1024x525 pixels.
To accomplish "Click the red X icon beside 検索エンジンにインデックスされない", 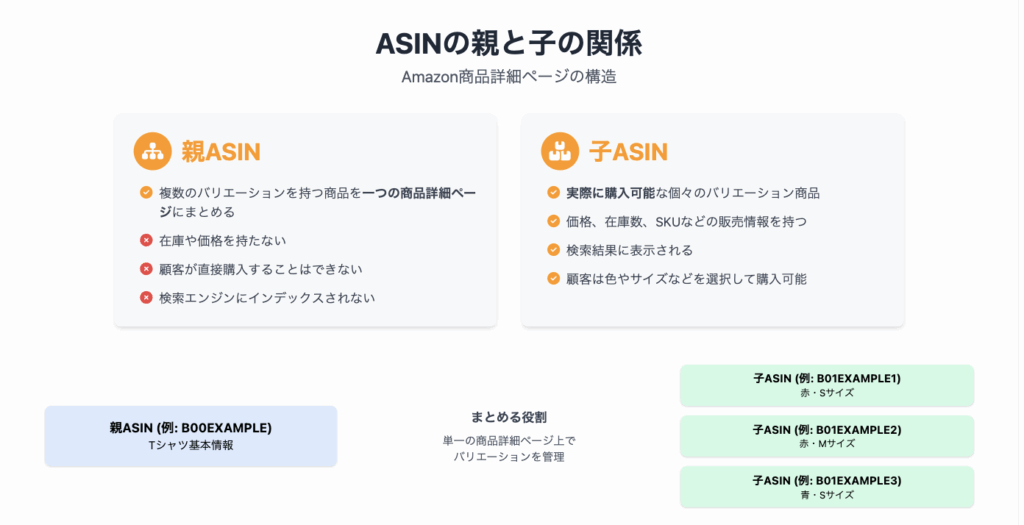I will coord(146,298).
